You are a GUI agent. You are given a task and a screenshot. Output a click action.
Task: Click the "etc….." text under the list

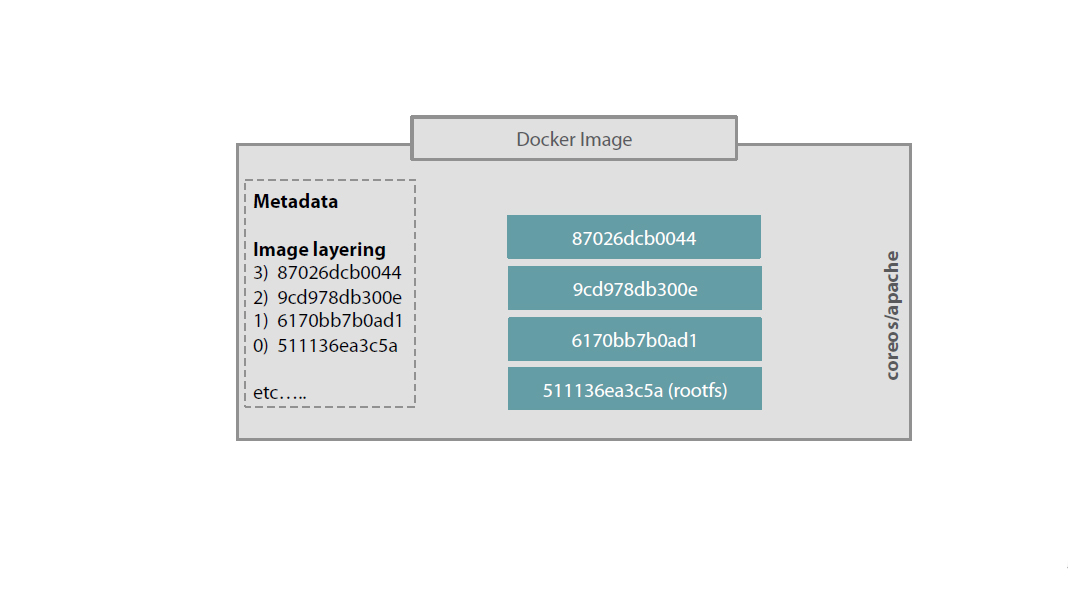coord(279,393)
